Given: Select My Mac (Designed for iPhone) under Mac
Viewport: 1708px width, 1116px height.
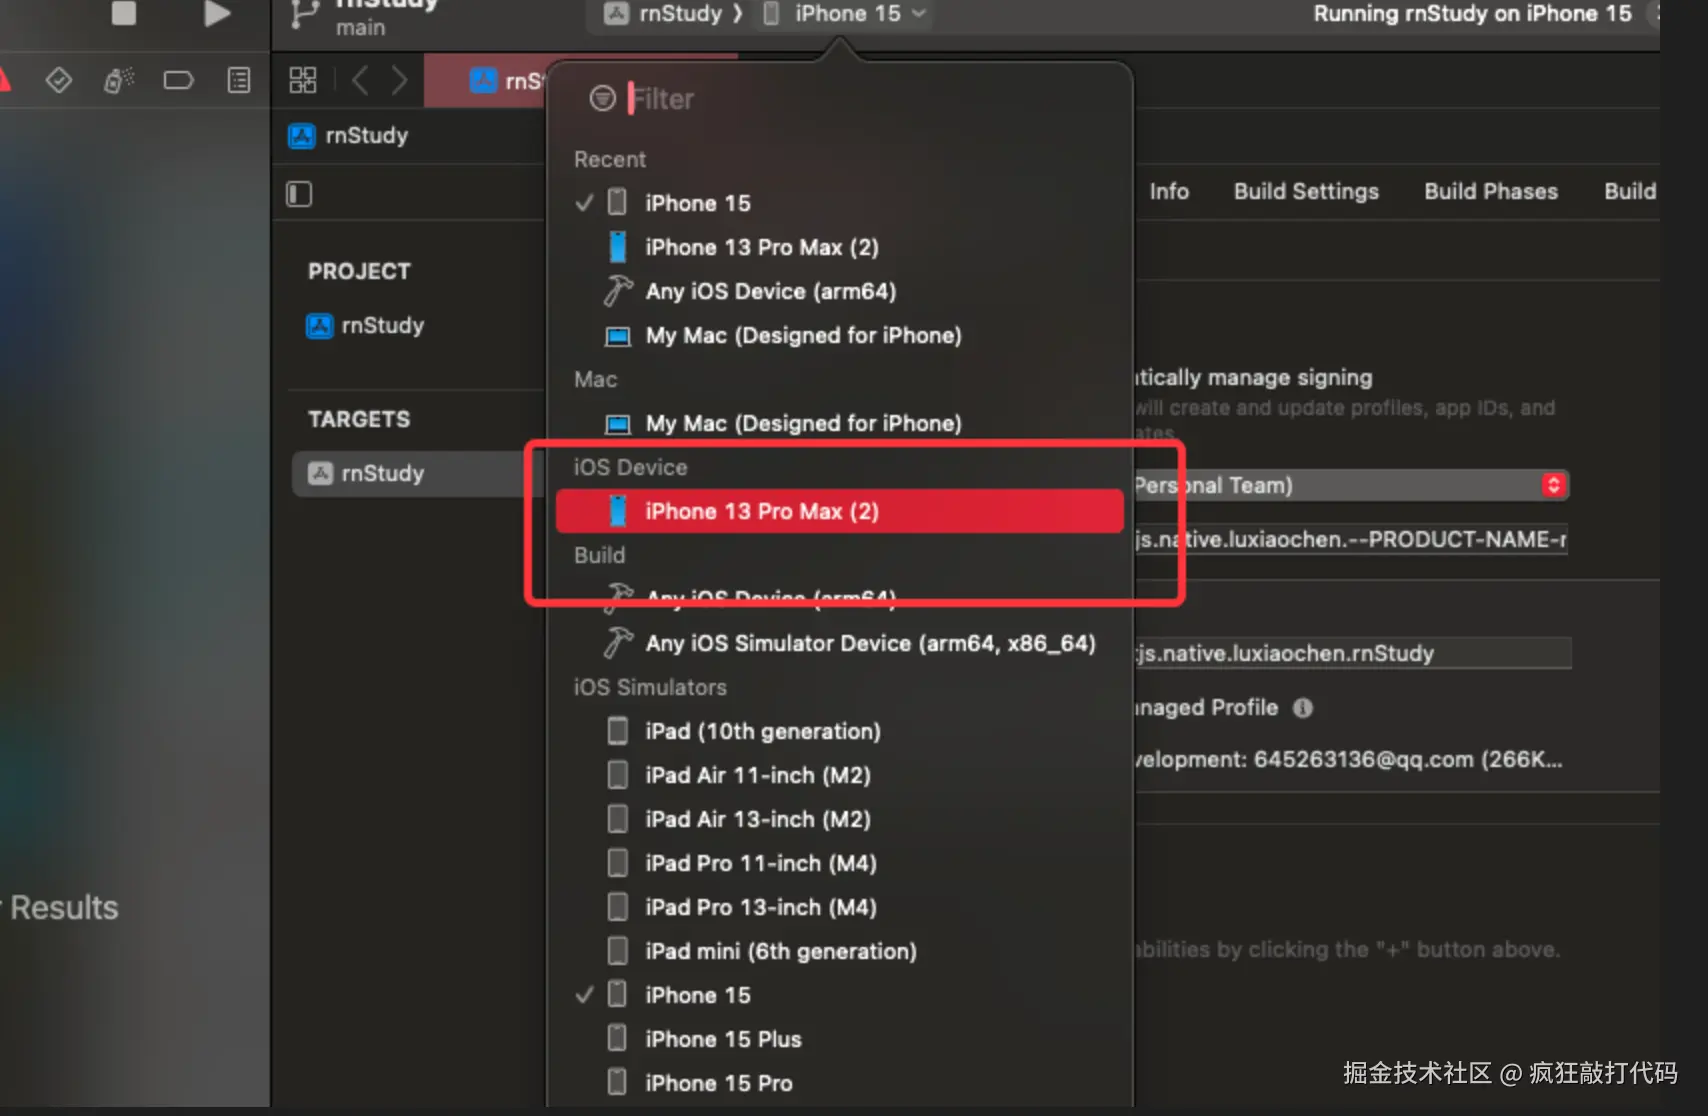Looking at the screenshot, I should pyautogui.click(x=840, y=423).
